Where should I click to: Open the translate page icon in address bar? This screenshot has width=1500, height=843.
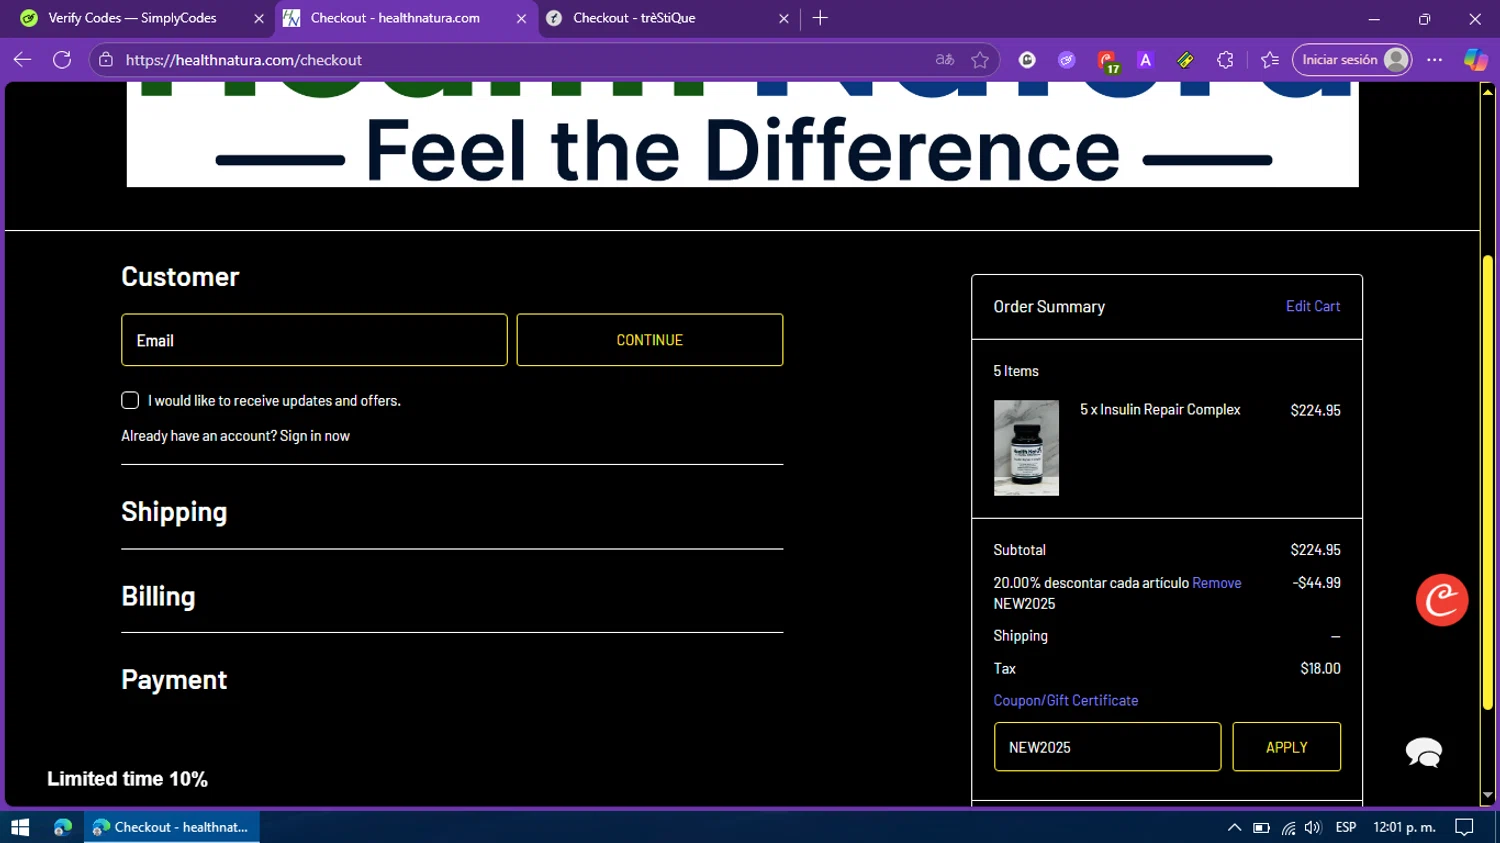945,60
